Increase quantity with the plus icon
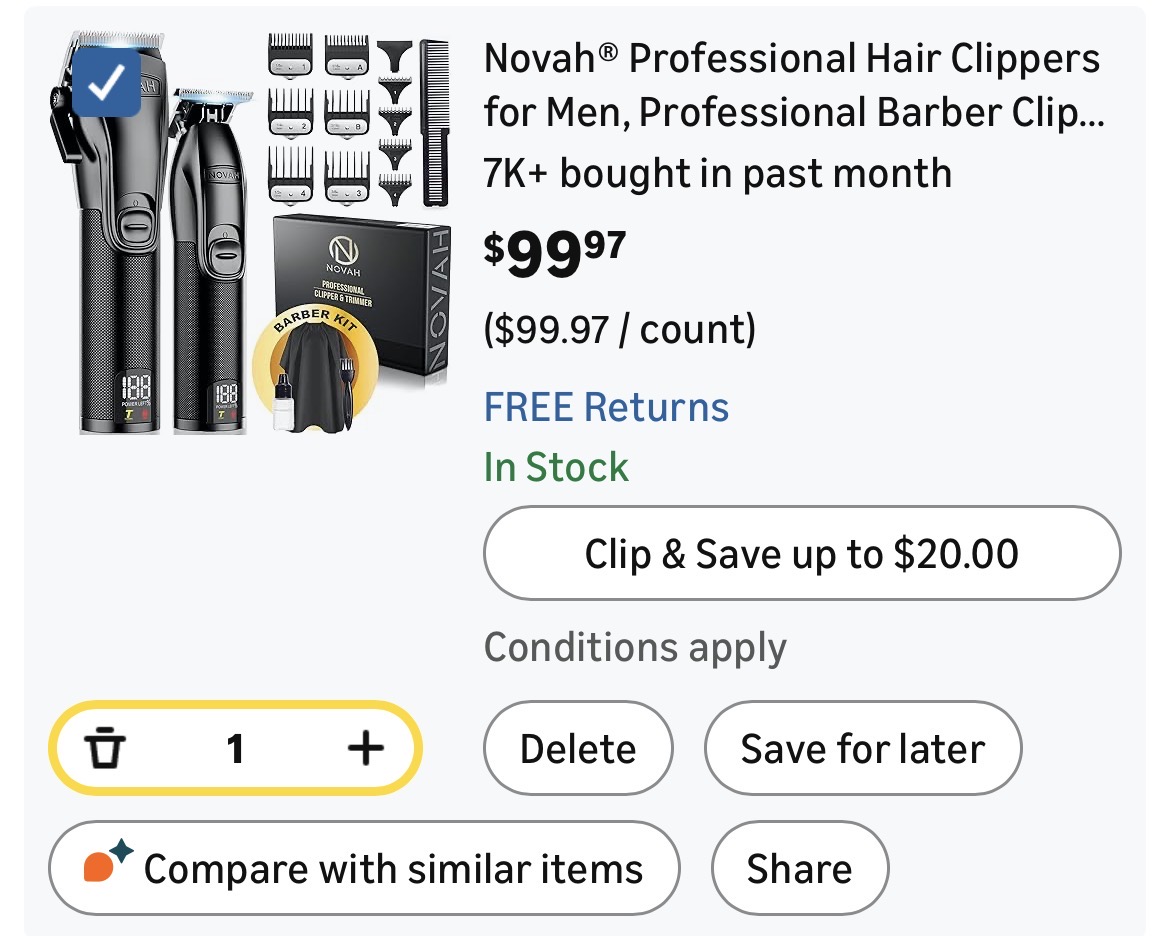 coord(365,748)
